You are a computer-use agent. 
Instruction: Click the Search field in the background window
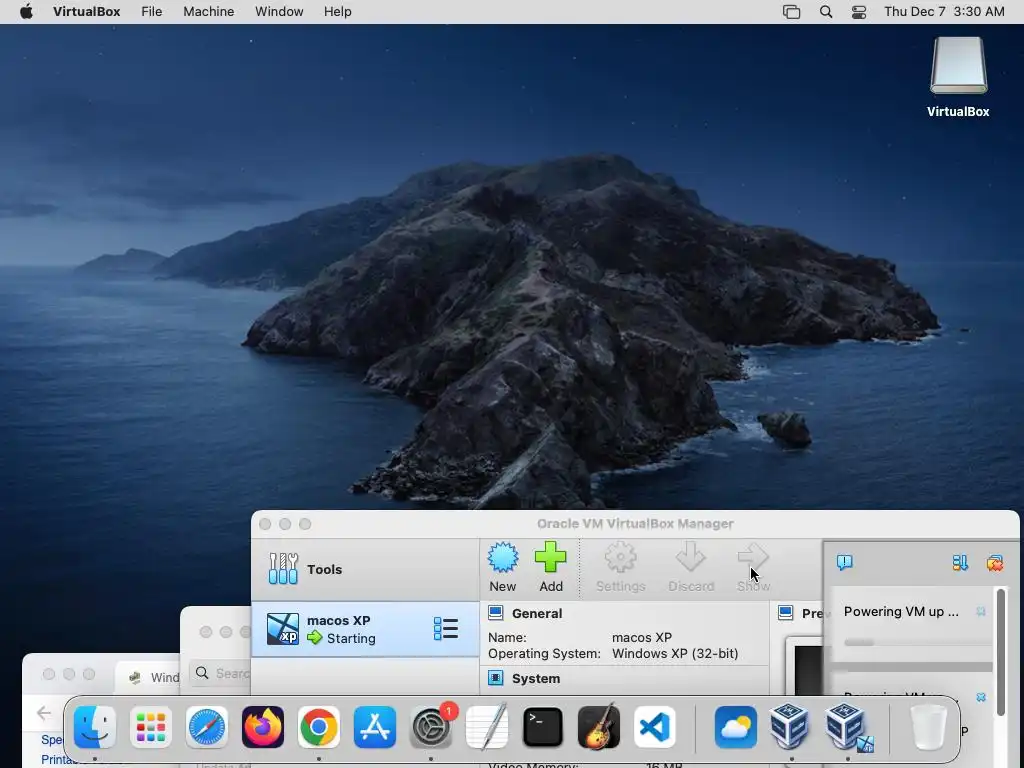220,673
